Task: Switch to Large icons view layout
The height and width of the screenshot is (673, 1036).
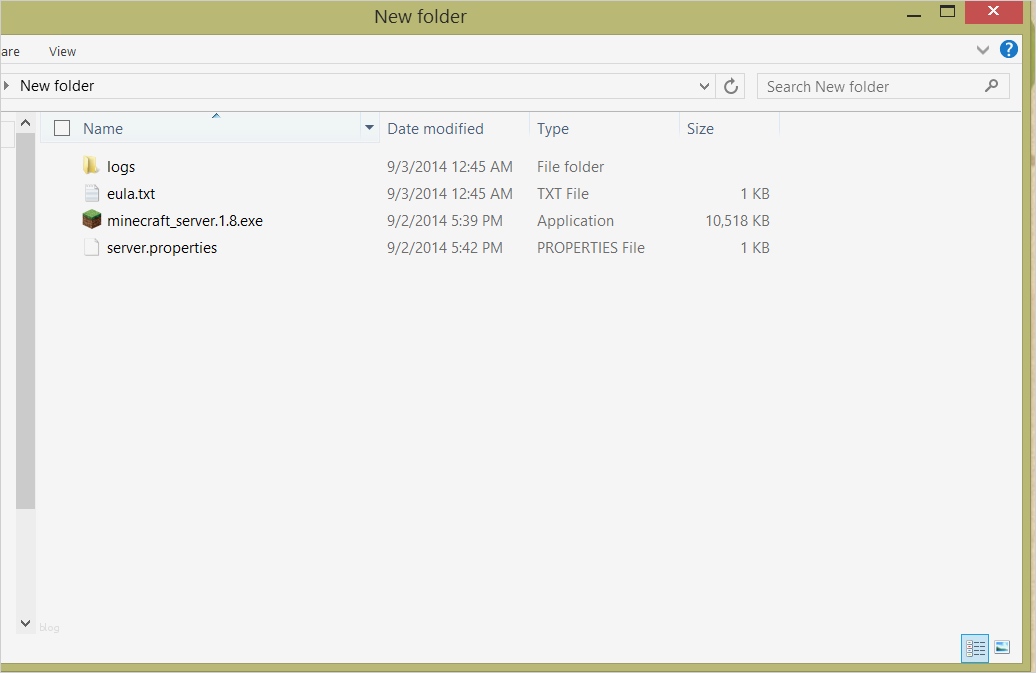Action: [x=1002, y=647]
